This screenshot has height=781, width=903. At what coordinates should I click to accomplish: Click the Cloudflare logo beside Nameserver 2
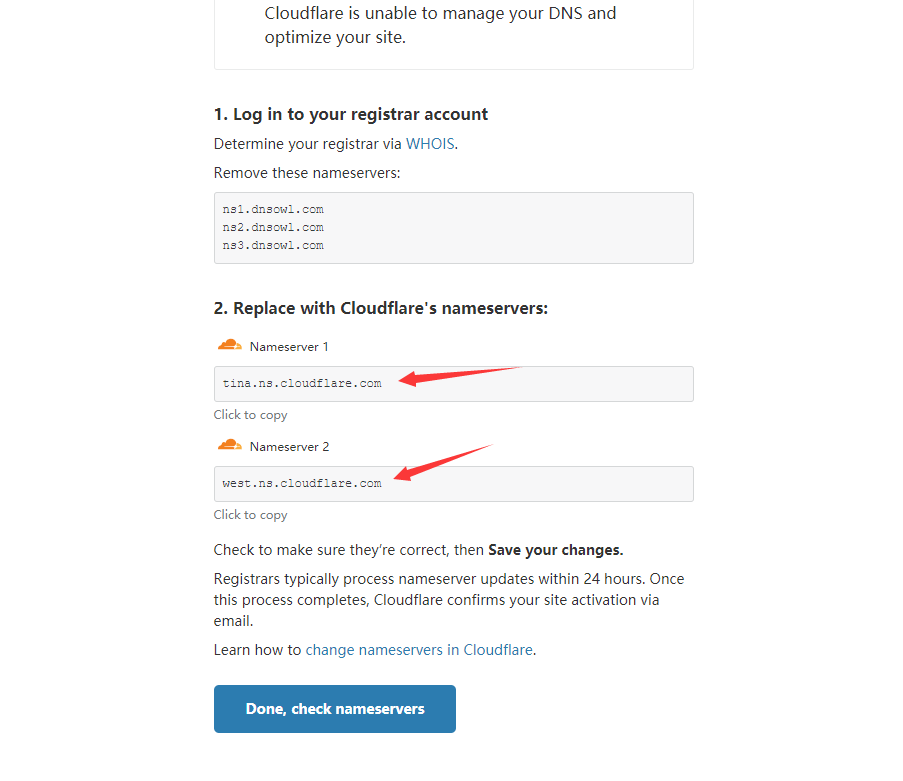click(x=229, y=445)
